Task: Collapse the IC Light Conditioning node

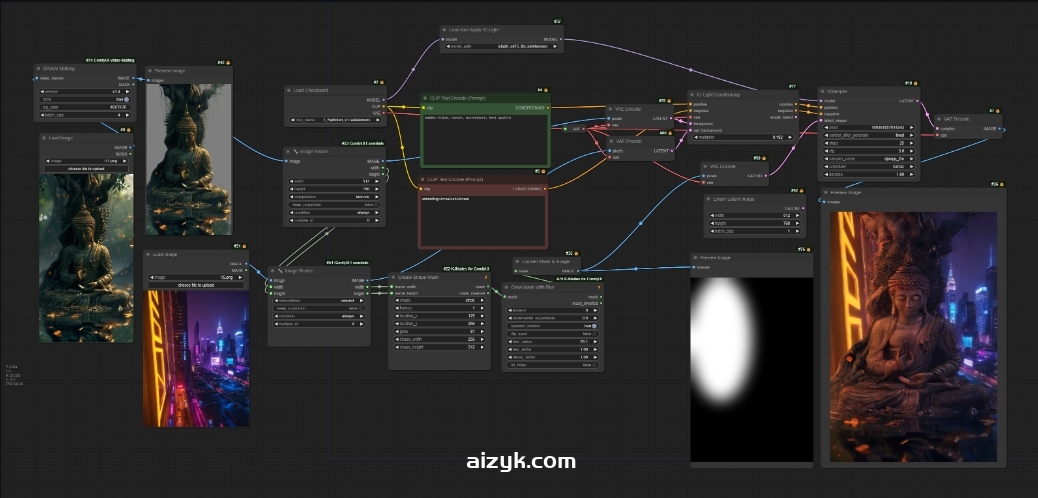Action: 693,94
